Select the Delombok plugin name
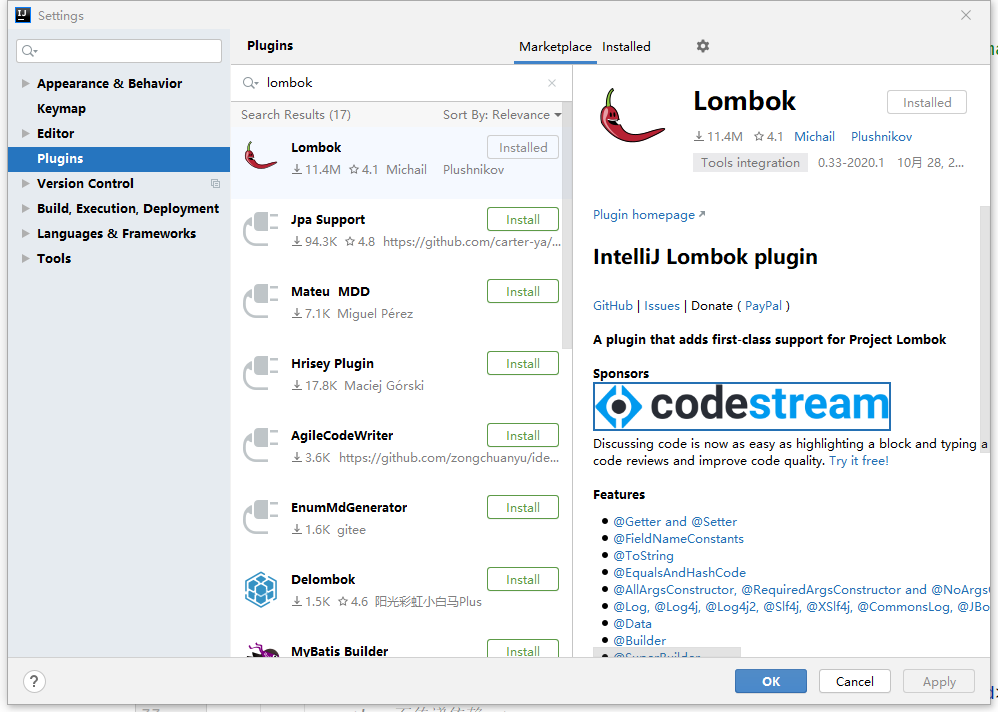Screen dimensions: 998x712 pos(323,579)
